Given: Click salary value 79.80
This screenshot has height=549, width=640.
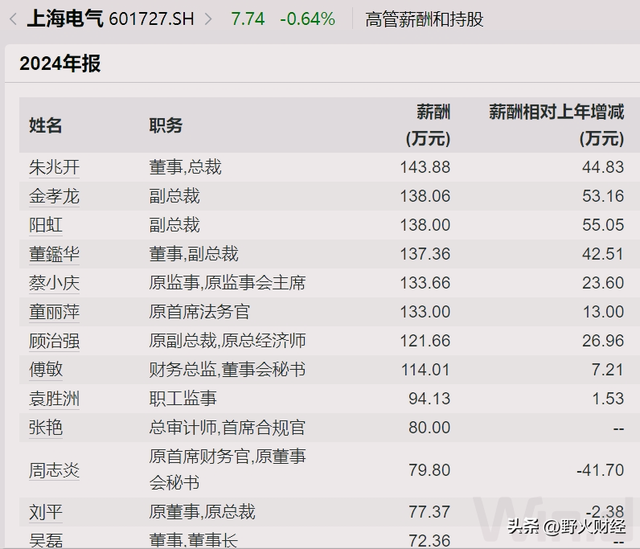Looking at the screenshot, I should pos(429,470).
